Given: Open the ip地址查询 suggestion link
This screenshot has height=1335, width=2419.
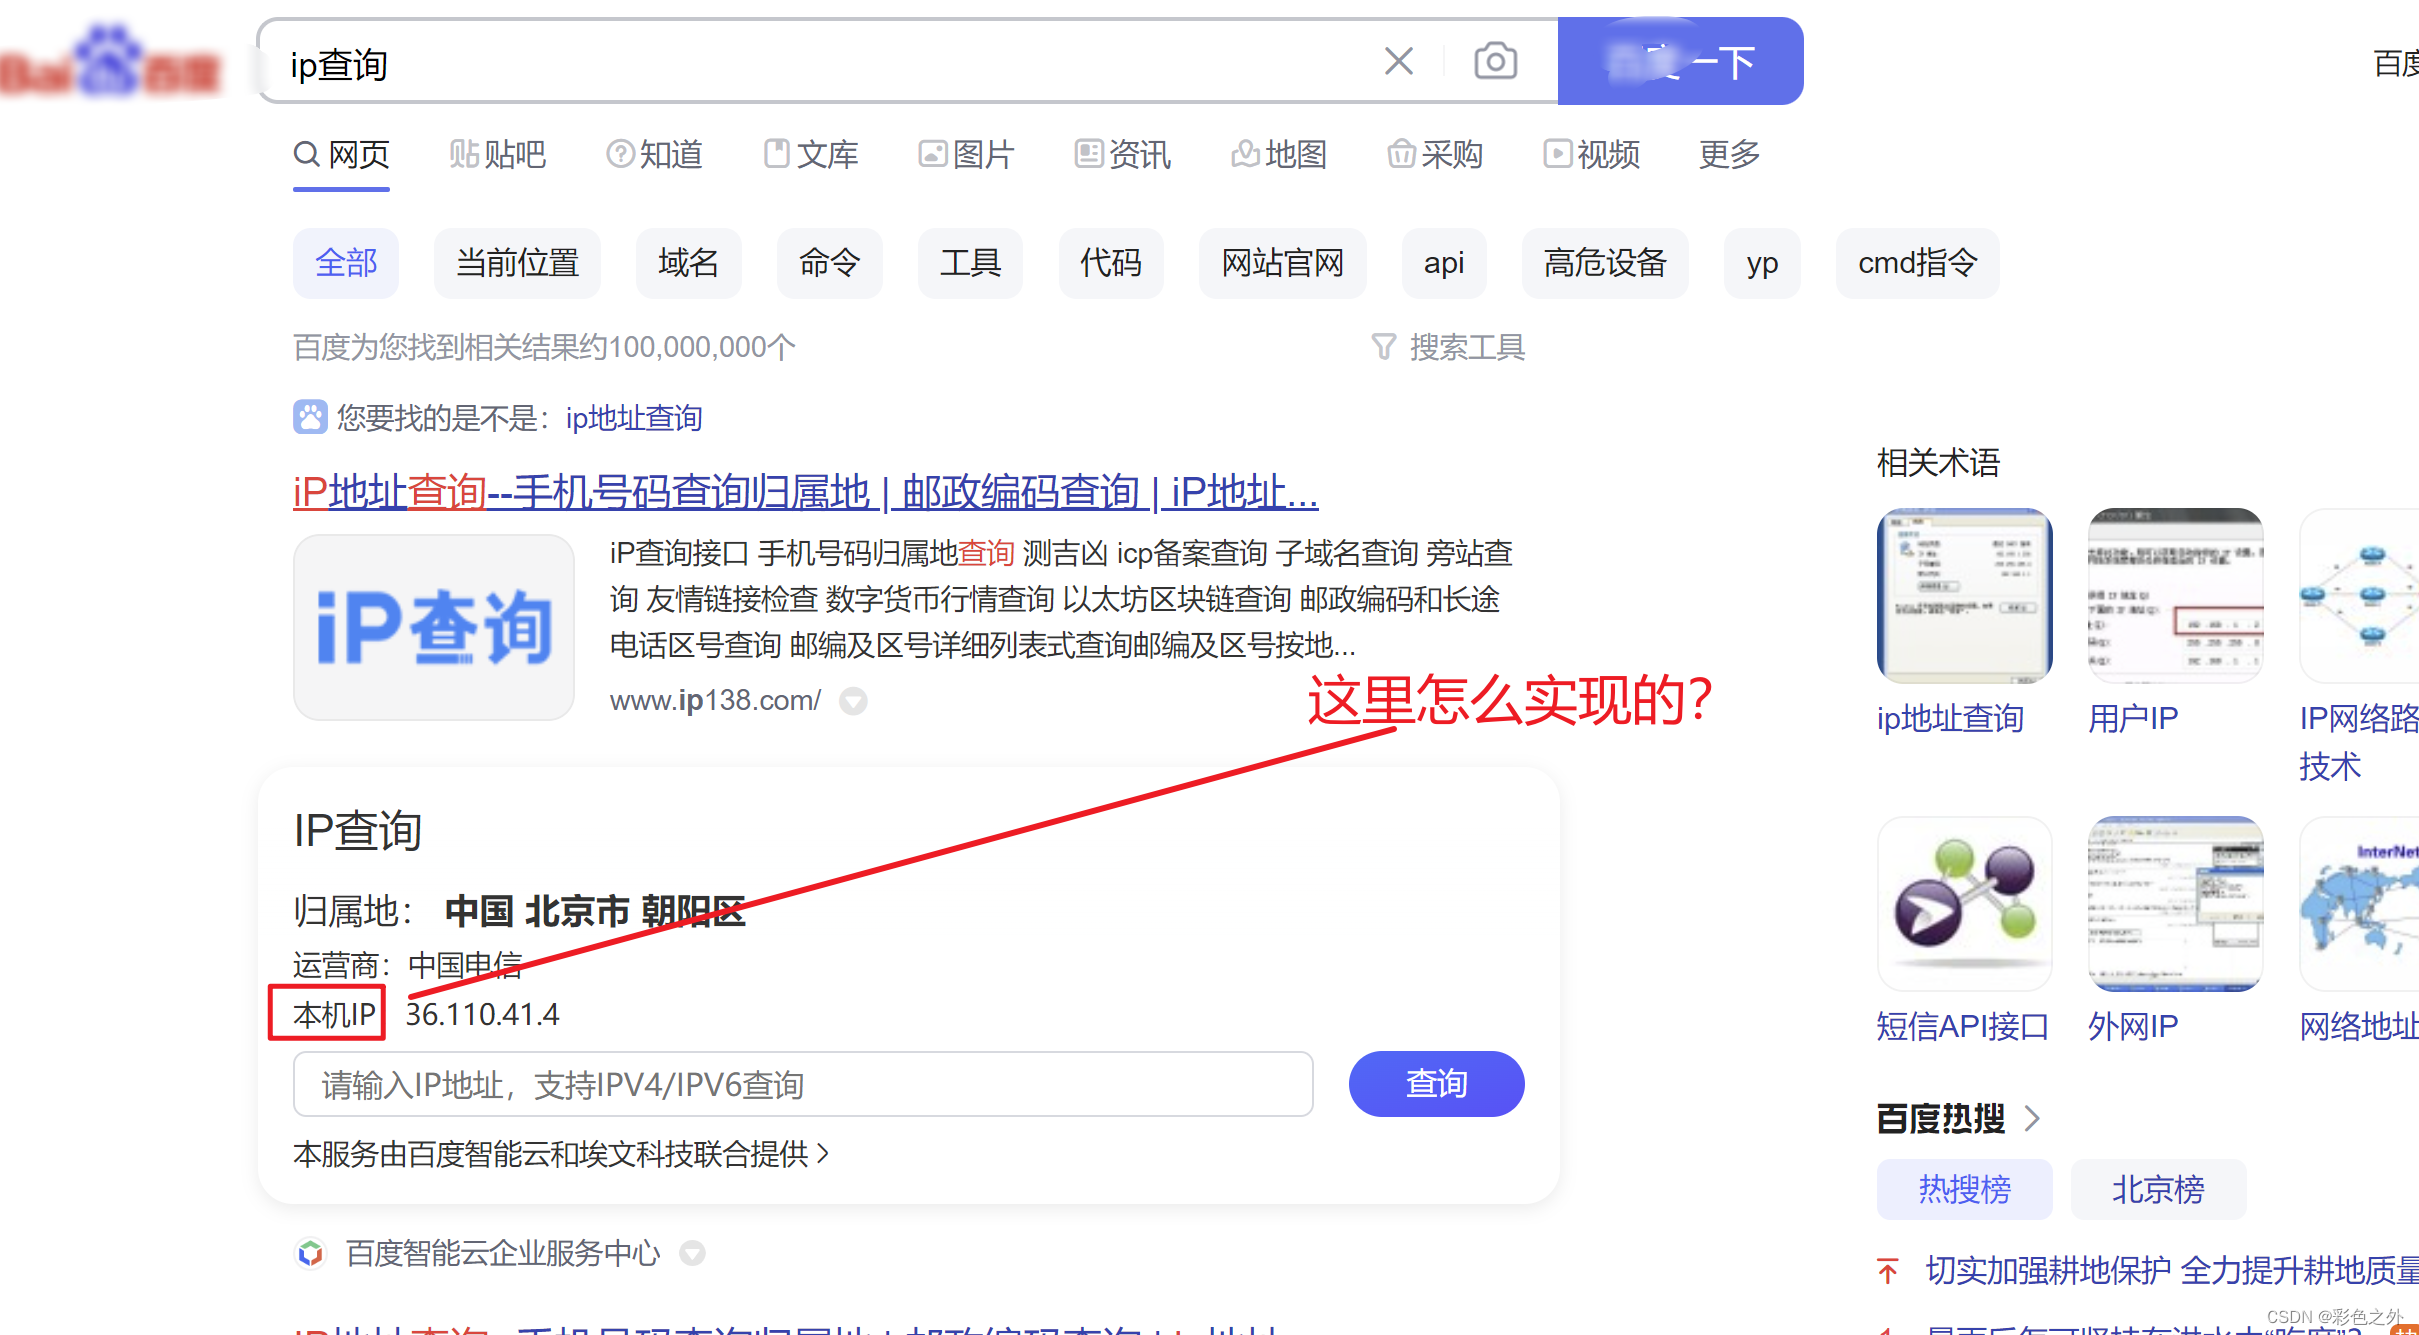Looking at the screenshot, I should coord(634,417).
